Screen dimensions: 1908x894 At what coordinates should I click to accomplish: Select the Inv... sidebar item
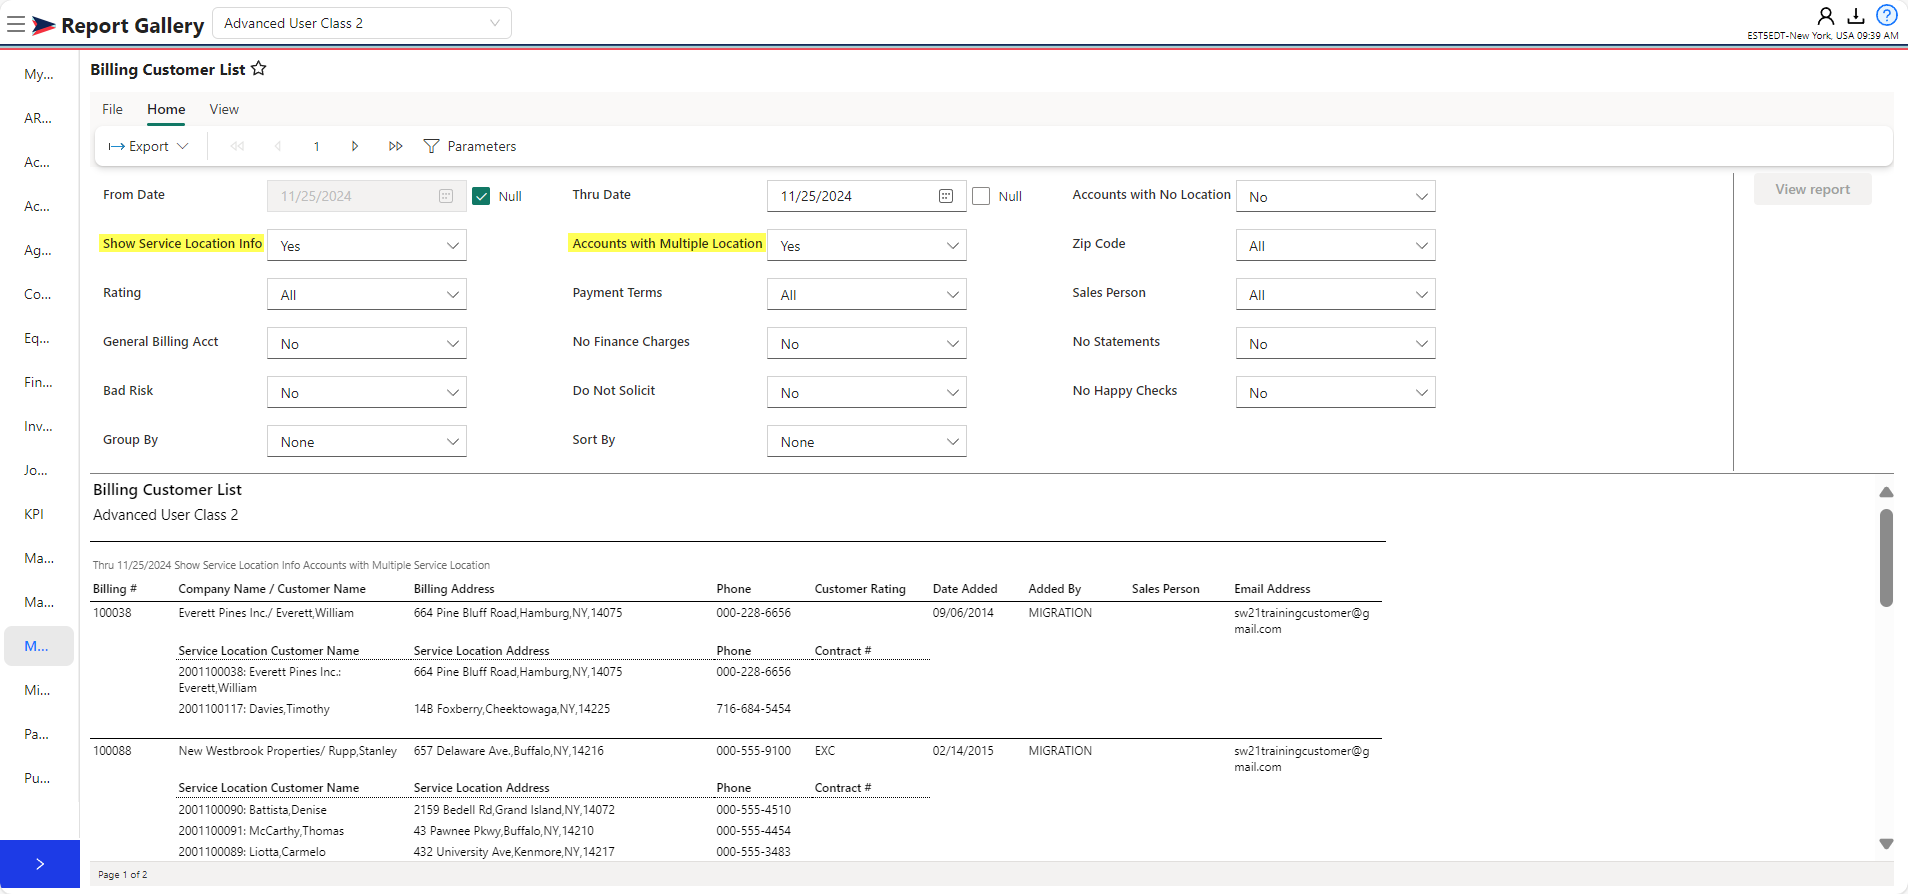[x=39, y=426]
